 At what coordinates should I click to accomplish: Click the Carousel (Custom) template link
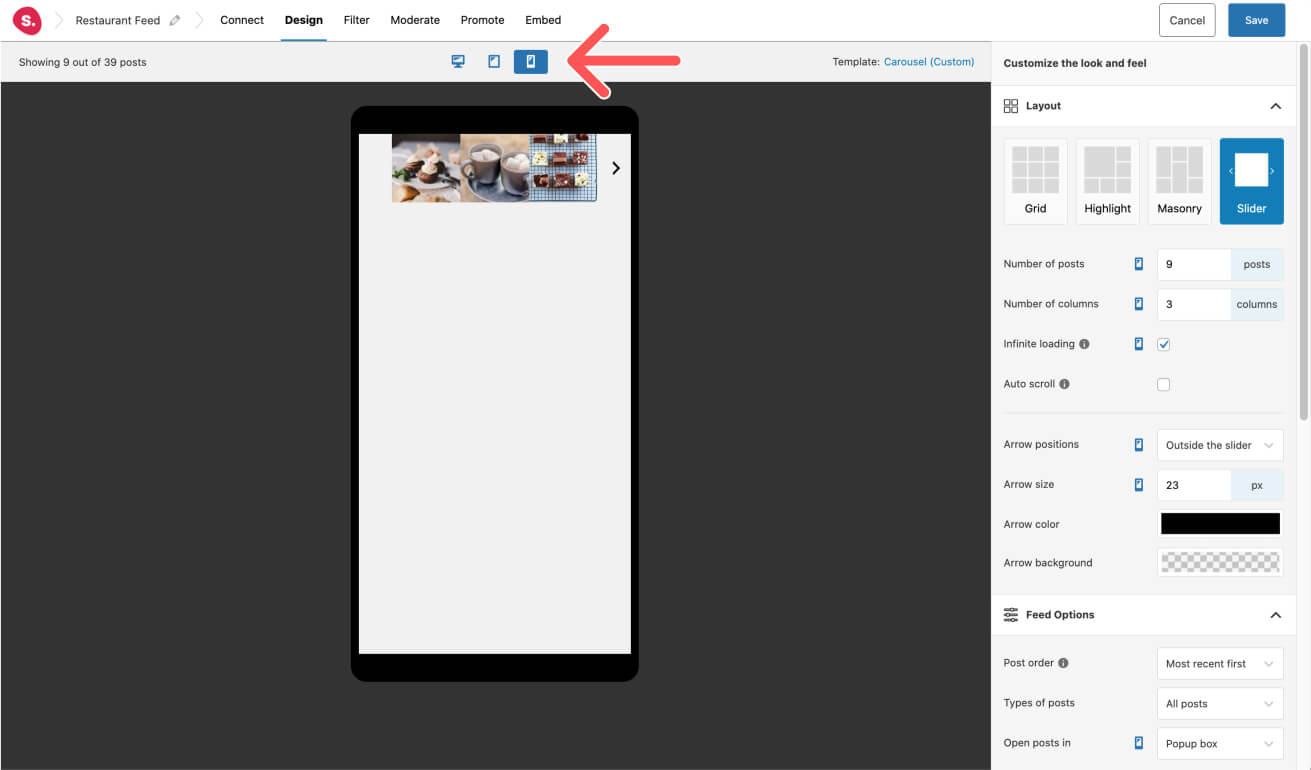click(928, 62)
